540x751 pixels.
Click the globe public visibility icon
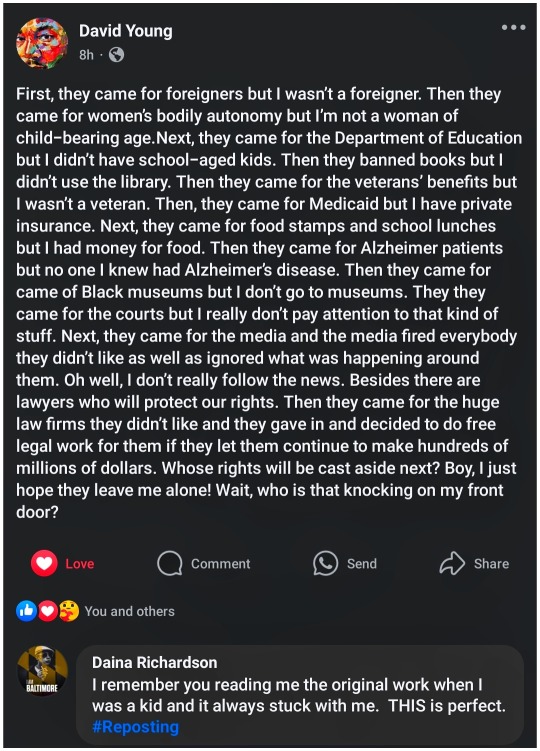click(116, 55)
